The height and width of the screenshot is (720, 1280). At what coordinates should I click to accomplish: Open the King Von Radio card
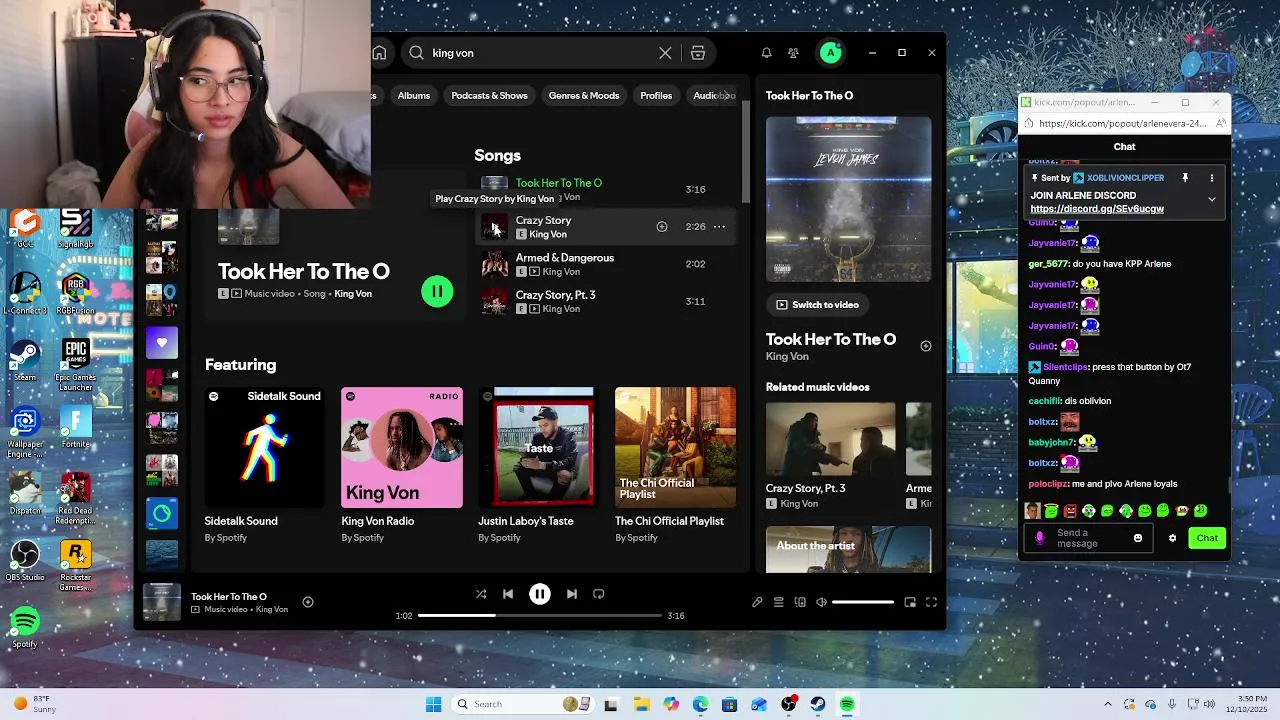pyautogui.click(x=401, y=466)
